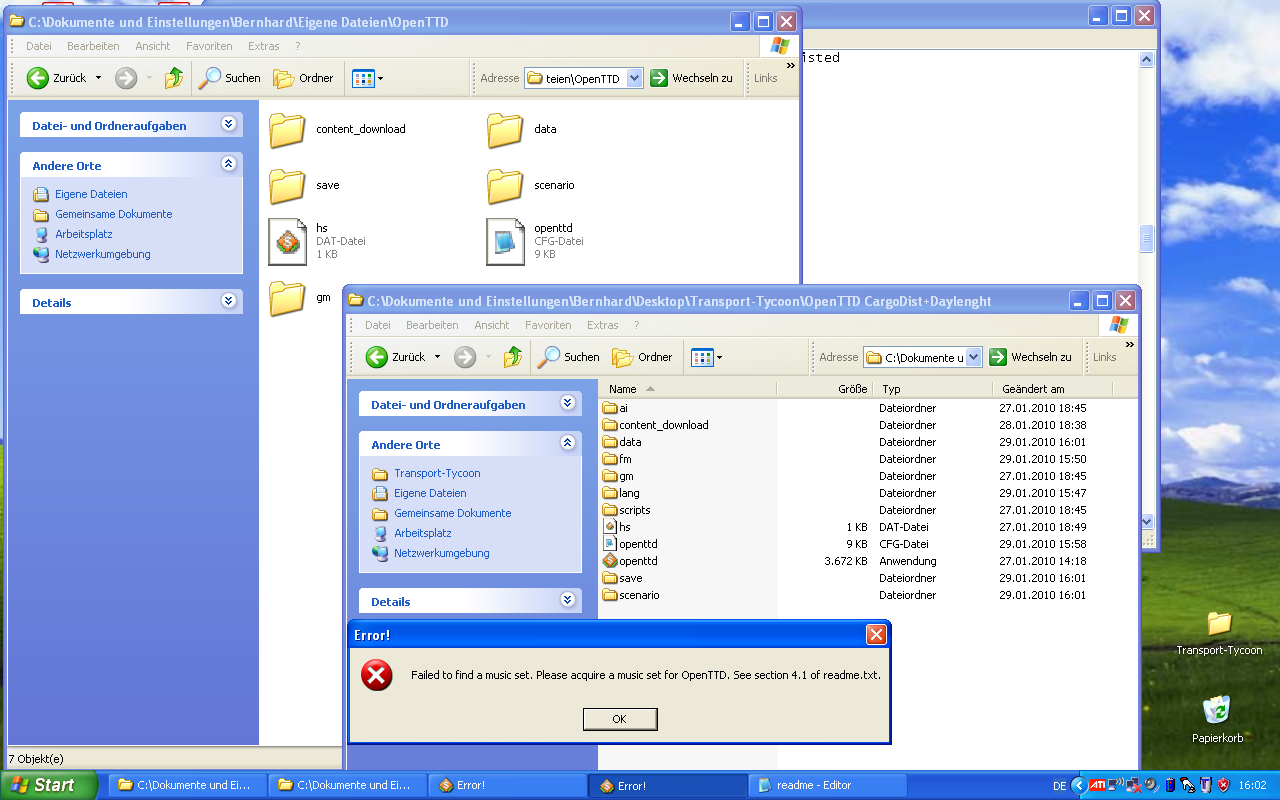1280x800 pixels.
Task: Open the openttd application file in list
Action: coord(637,561)
